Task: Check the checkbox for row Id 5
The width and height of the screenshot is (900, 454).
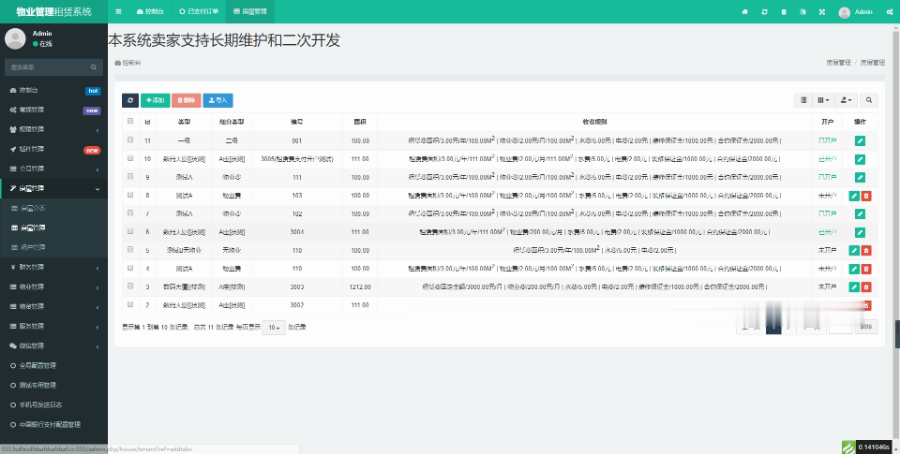Action: [x=130, y=250]
